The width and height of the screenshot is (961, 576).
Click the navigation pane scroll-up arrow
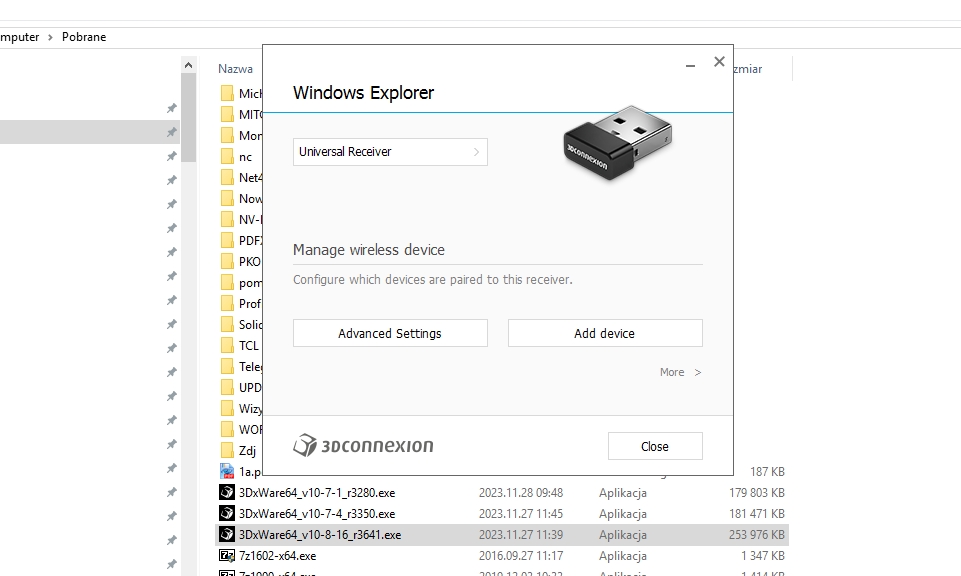[x=188, y=65]
